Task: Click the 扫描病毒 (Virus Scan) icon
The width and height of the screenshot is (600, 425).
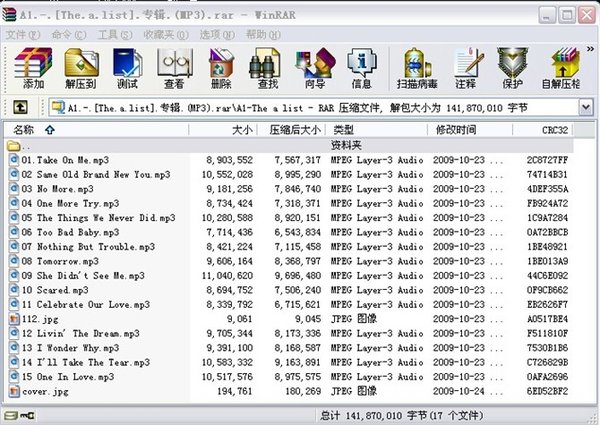Action: tap(417, 68)
